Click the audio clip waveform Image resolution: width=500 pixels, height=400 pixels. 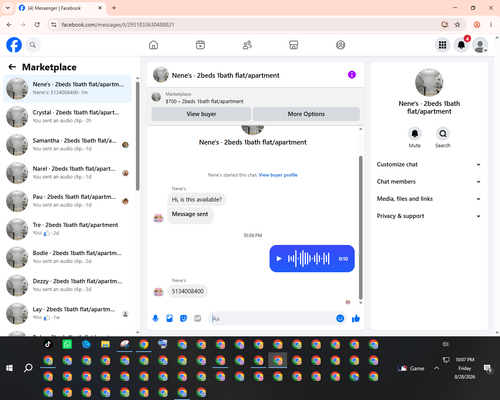click(x=309, y=259)
